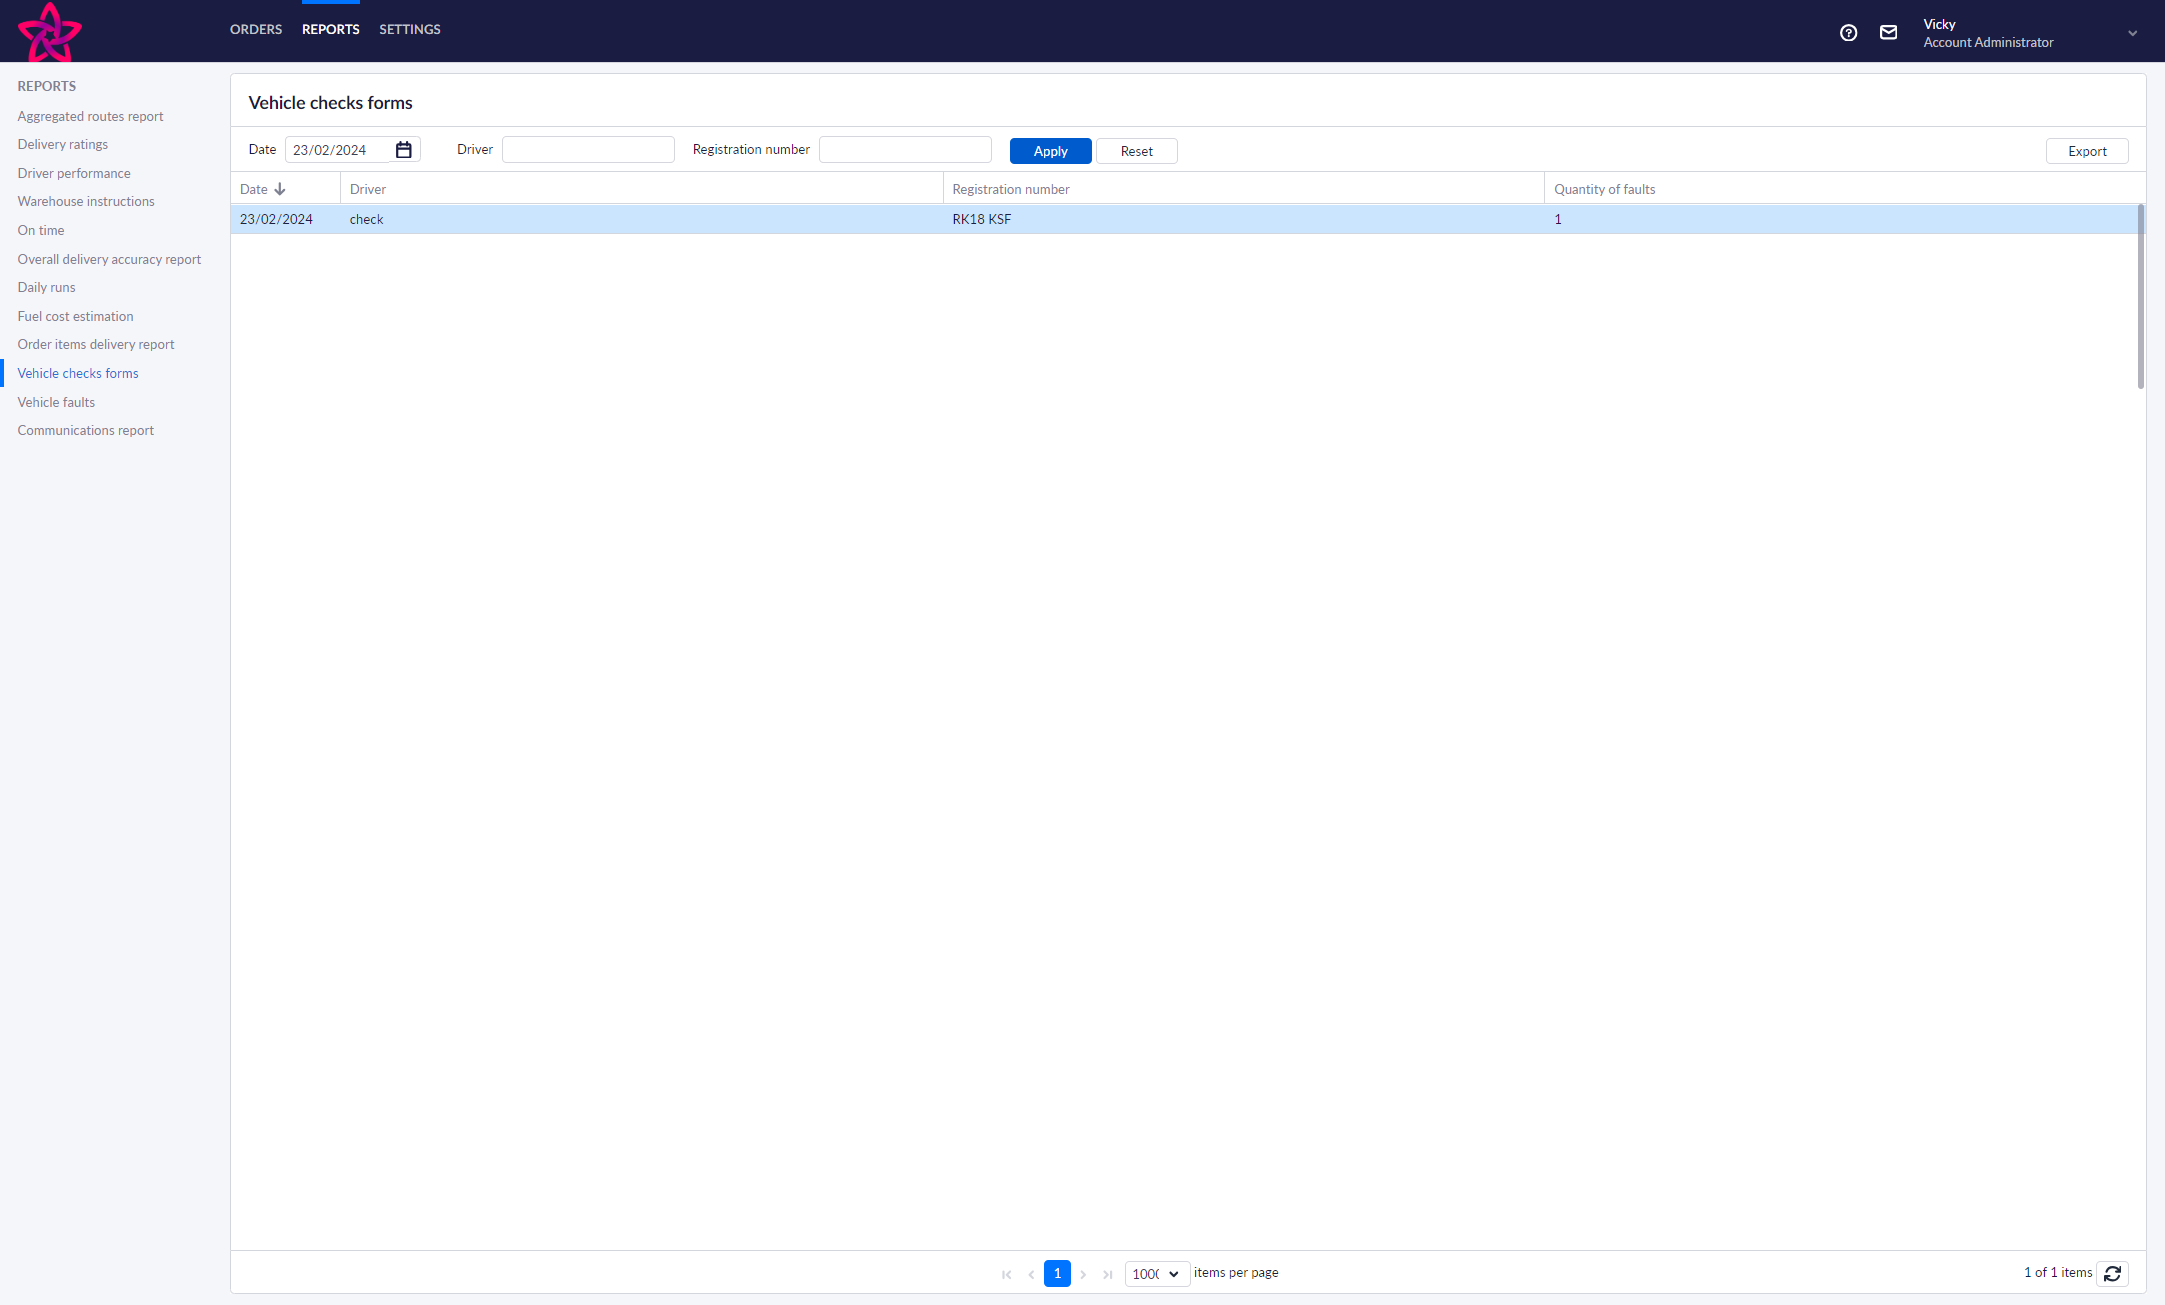Click the 'Account Administrator' user label
Viewport: 2165px width, 1305px height.
pos(1988,42)
